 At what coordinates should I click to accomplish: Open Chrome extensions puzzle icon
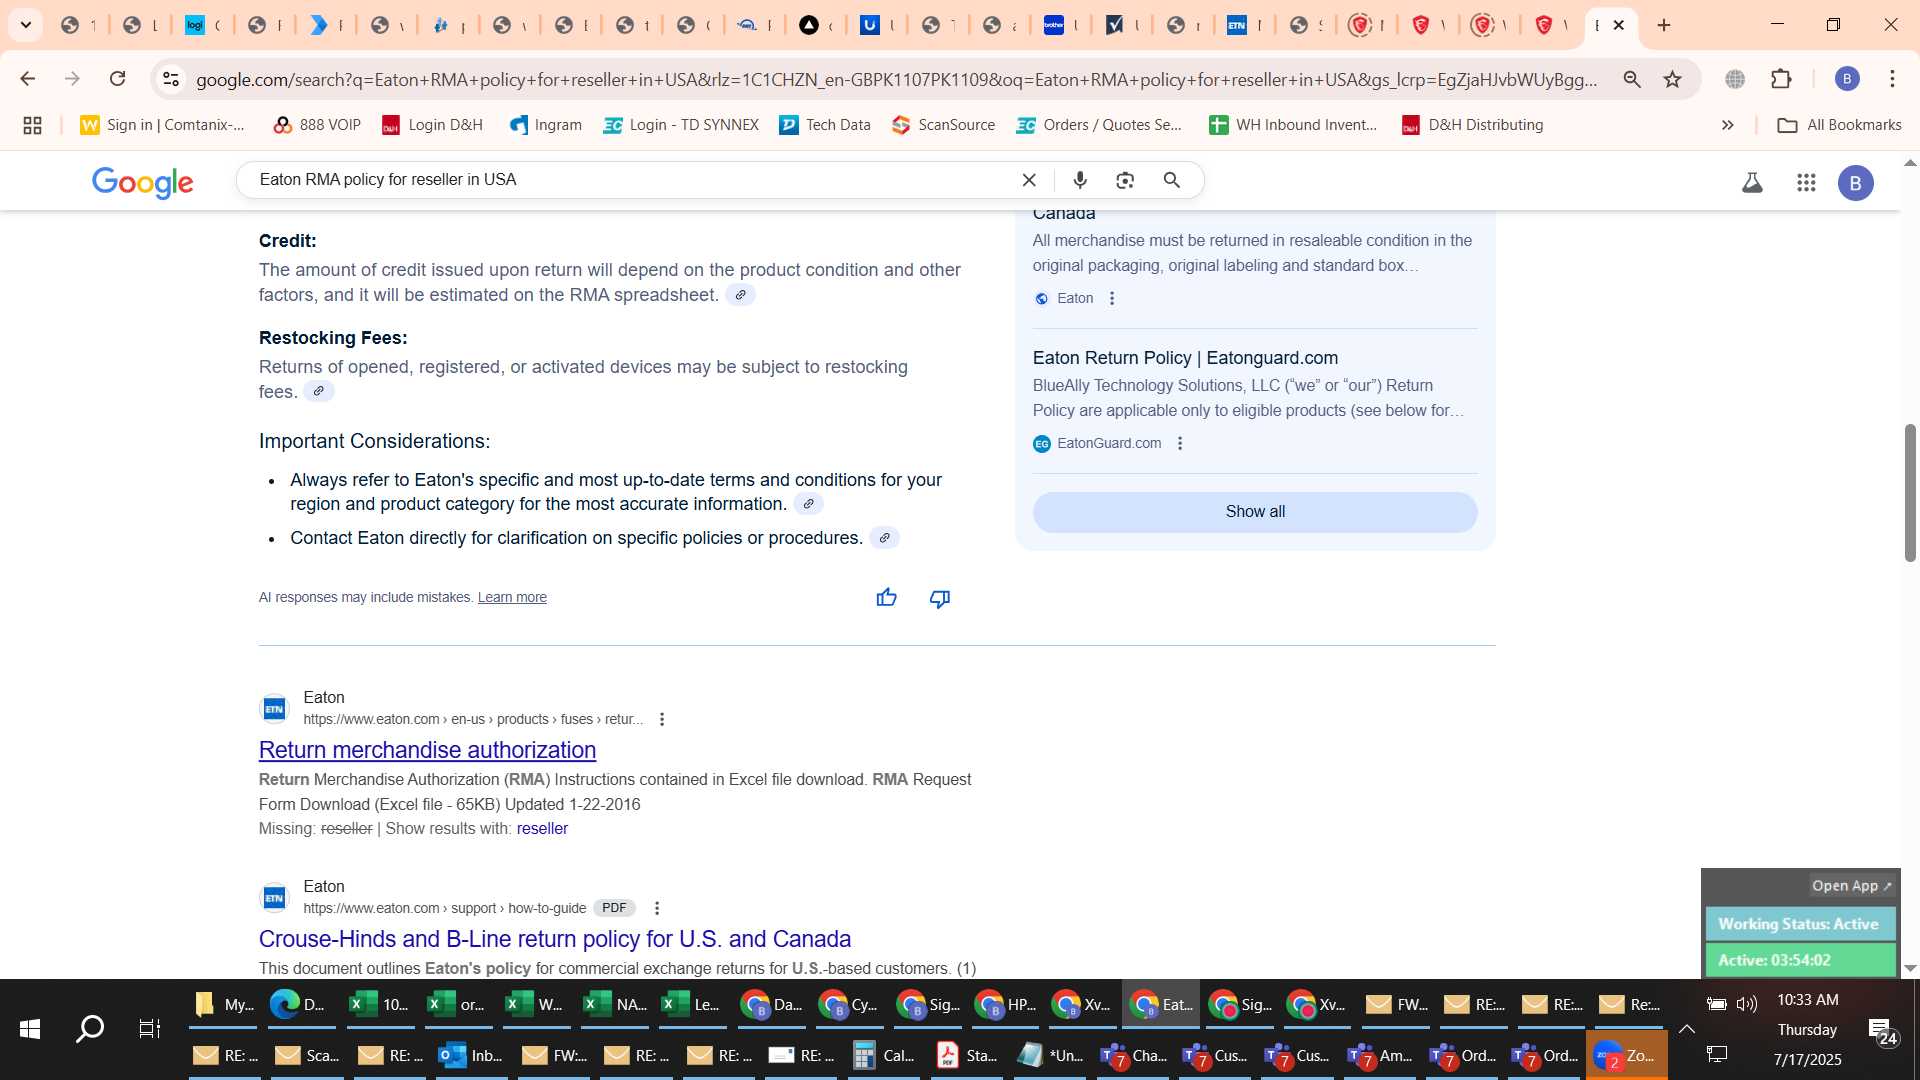click(x=1781, y=79)
